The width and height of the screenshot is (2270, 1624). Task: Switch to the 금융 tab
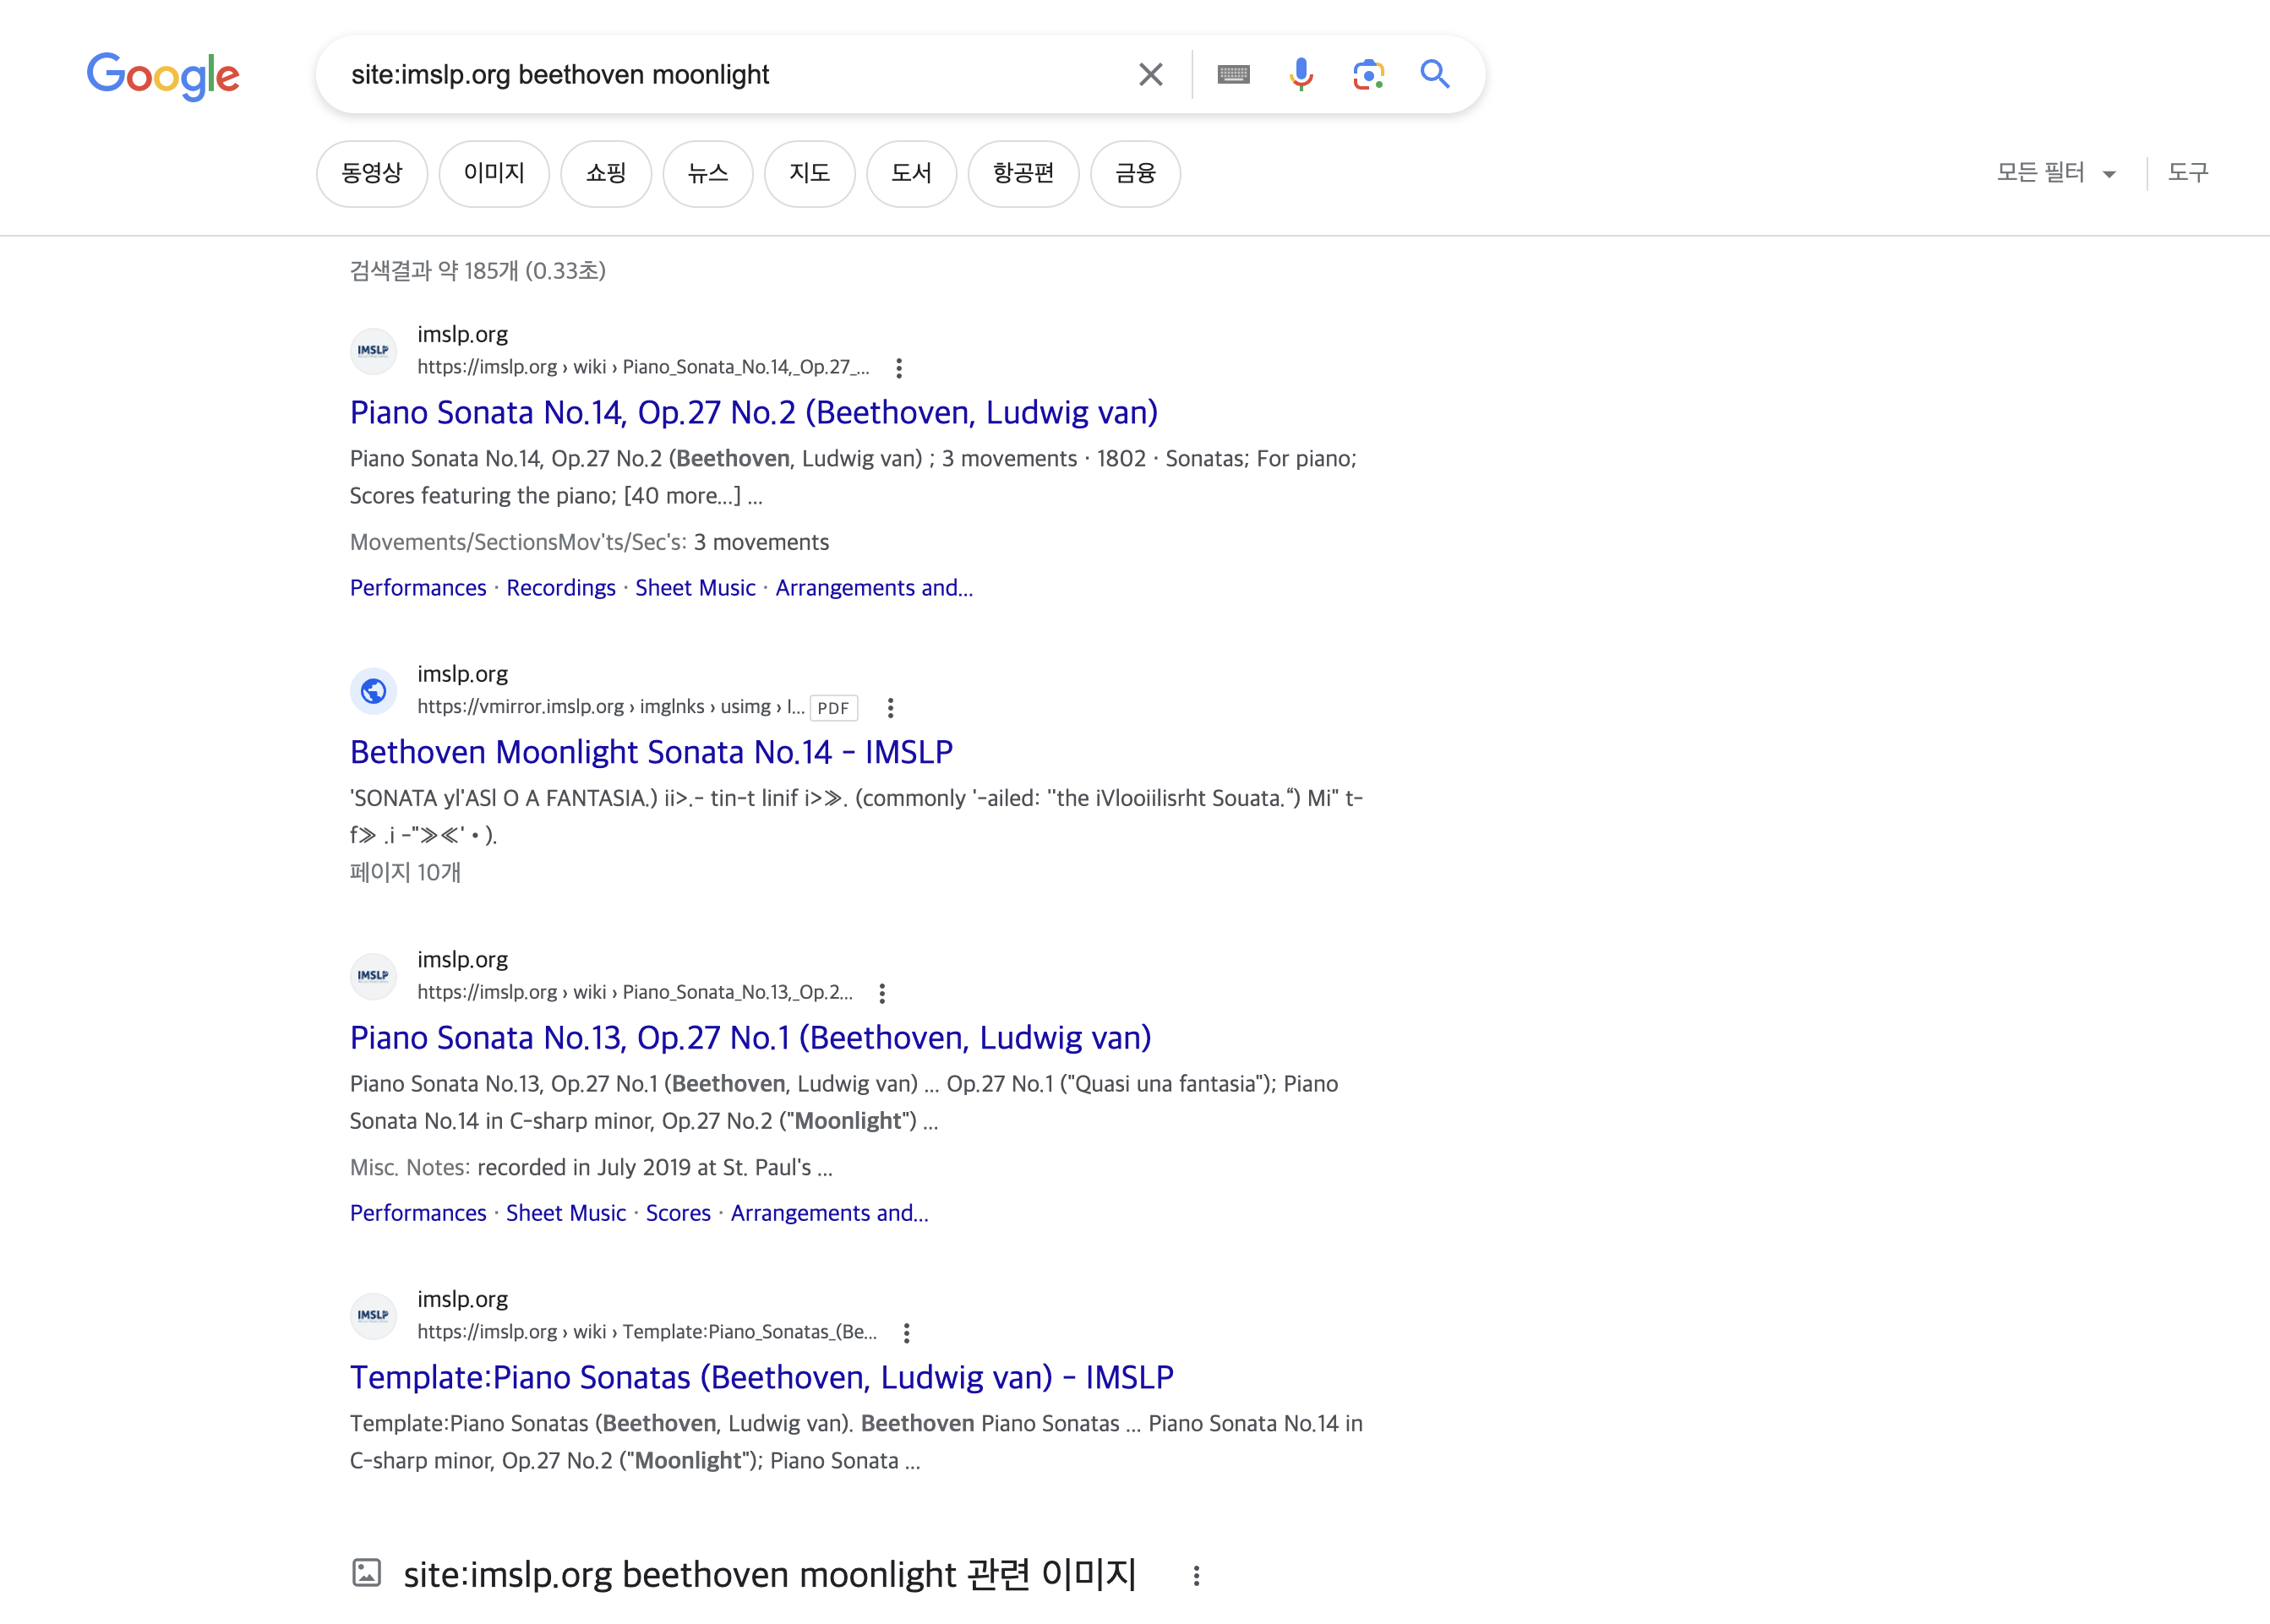pos(1135,173)
